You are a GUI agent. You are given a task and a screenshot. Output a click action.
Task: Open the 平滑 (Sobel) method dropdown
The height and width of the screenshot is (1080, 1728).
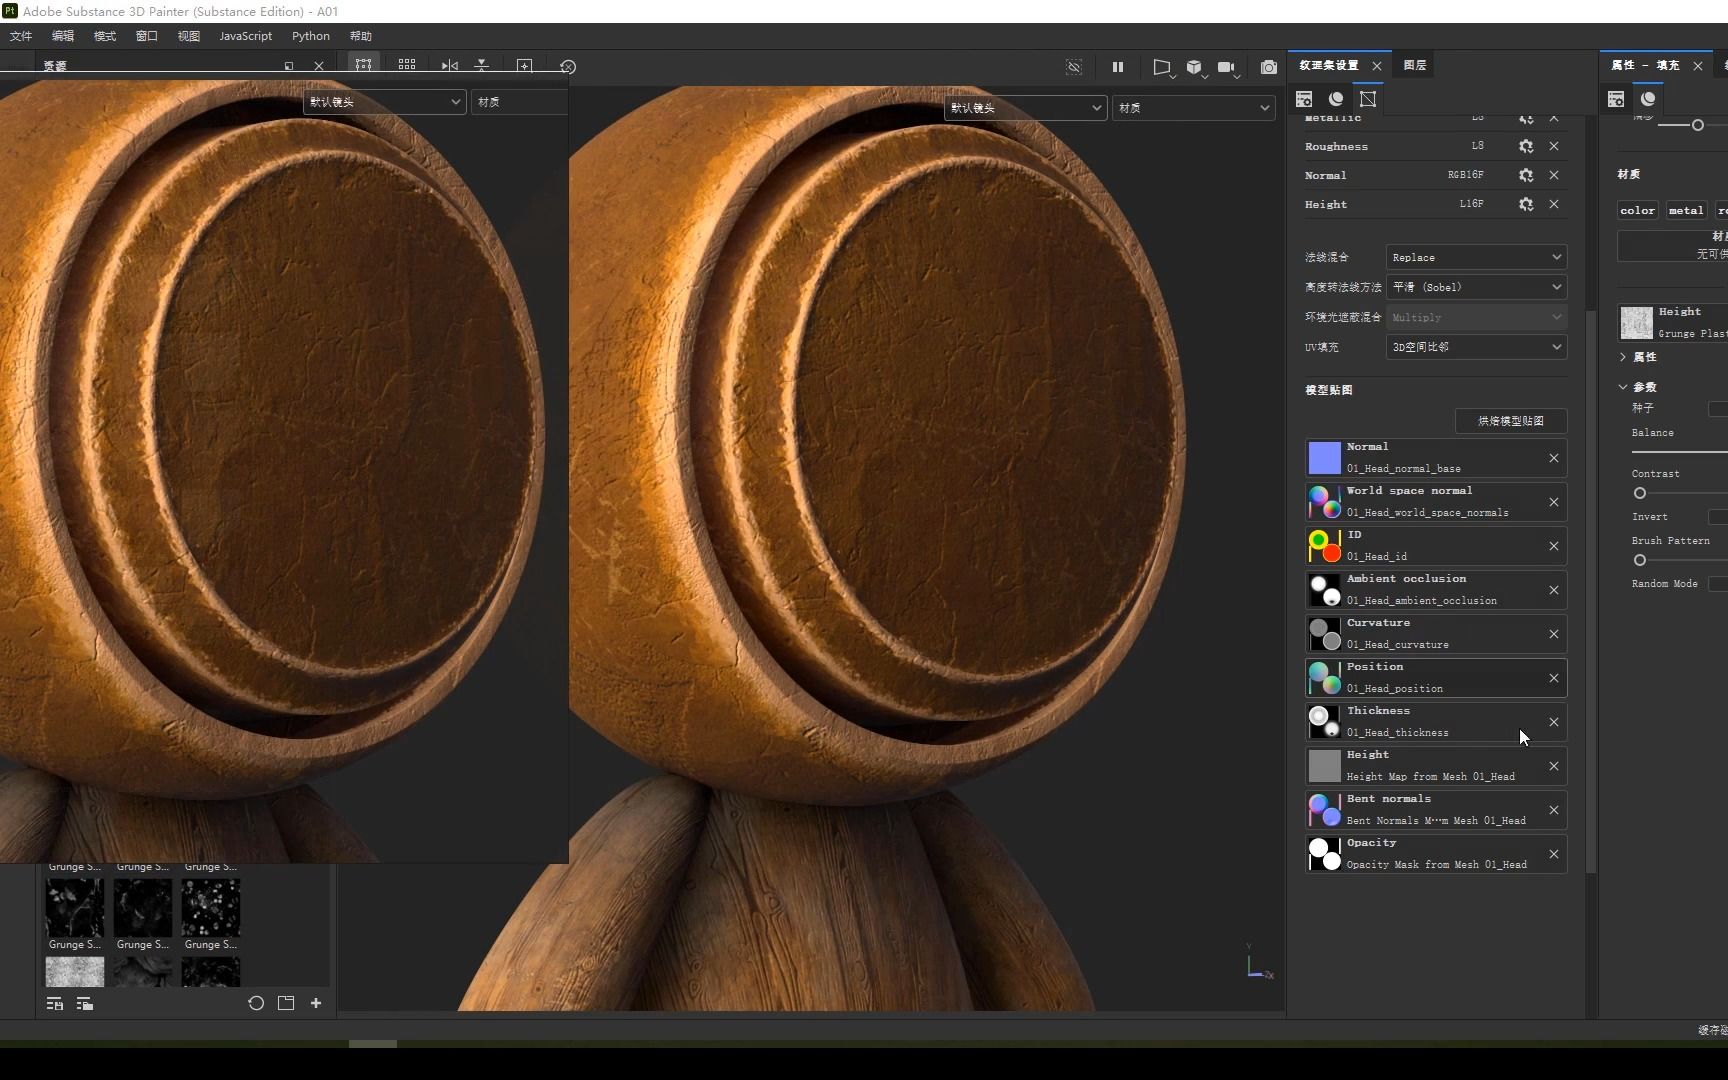(1476, 287)
